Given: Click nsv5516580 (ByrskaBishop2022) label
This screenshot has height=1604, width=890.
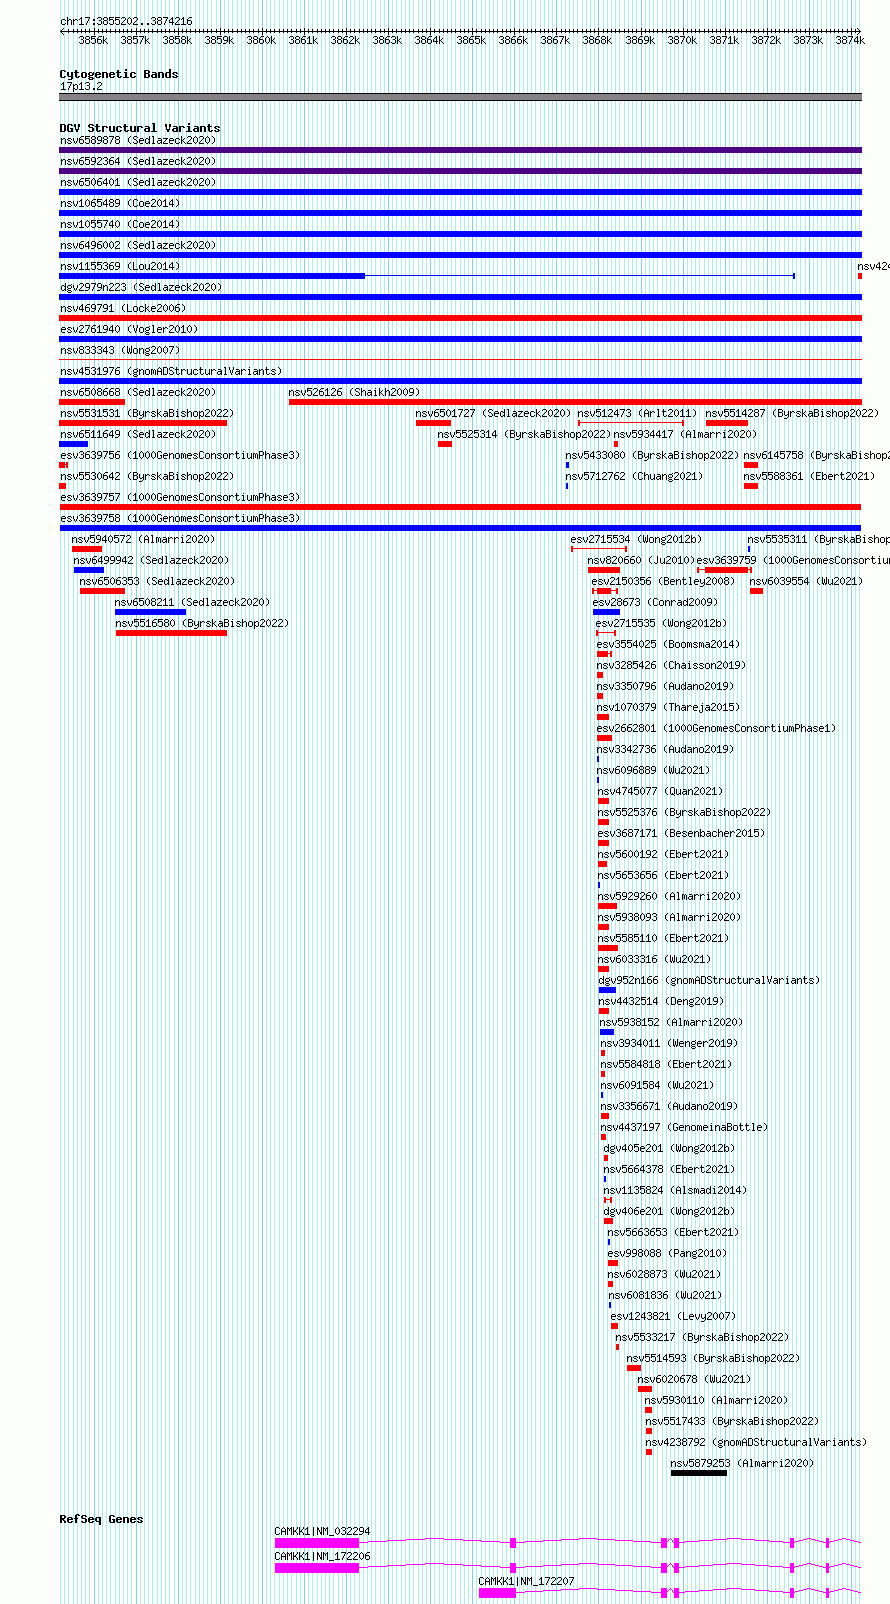Looking at the screenshot, I should pos(202,623).
